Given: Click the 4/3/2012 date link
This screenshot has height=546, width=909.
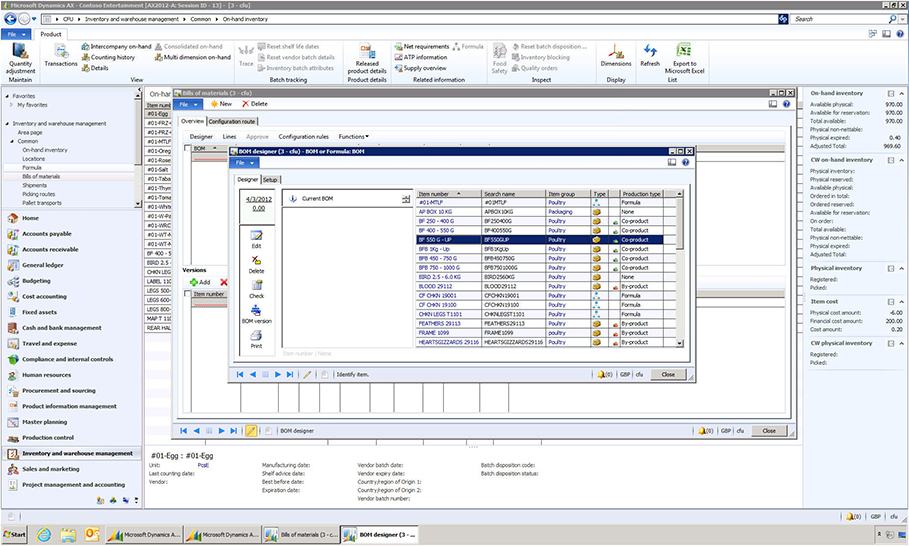Looking at the screenshot, I should (x=259, y=199).
